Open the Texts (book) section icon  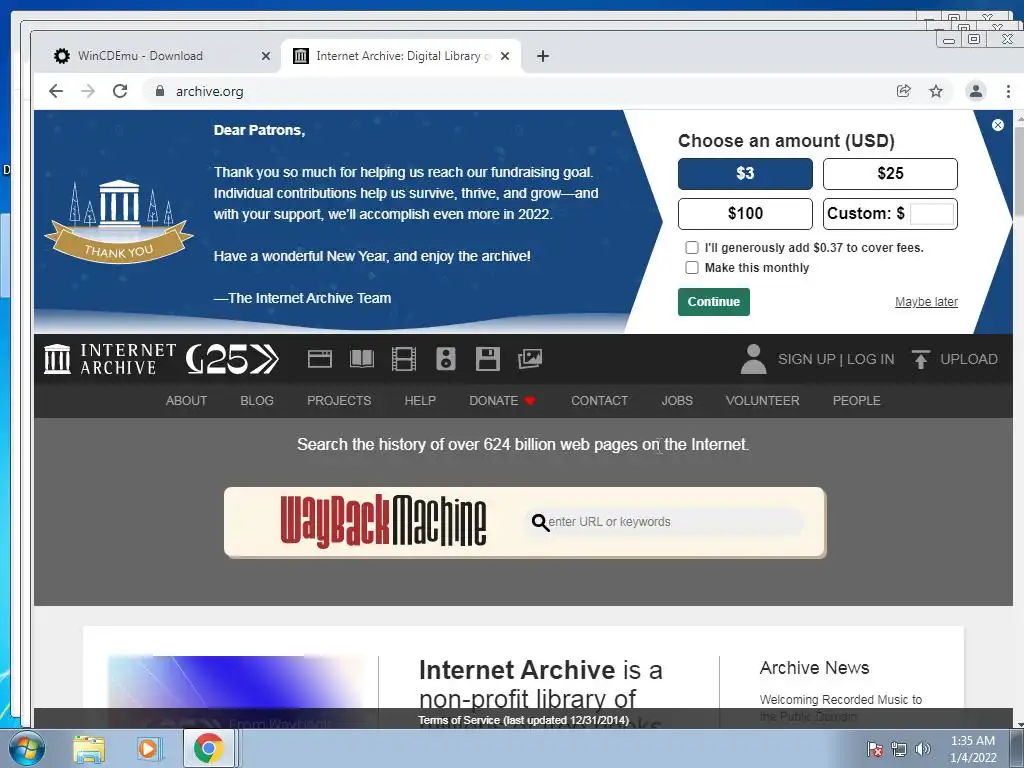[x=362, y=359]
